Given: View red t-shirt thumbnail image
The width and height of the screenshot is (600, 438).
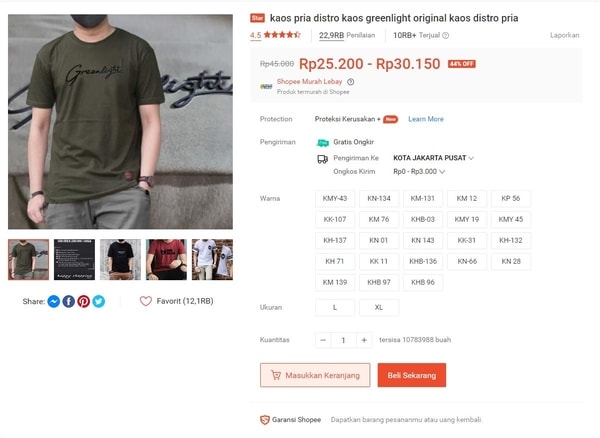Looking at the screenshot, I should 166,260.
